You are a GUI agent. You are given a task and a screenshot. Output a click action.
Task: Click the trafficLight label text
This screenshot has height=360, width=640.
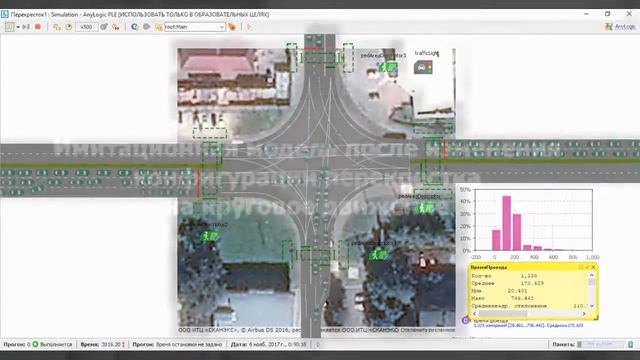click(x=427, y=53)
